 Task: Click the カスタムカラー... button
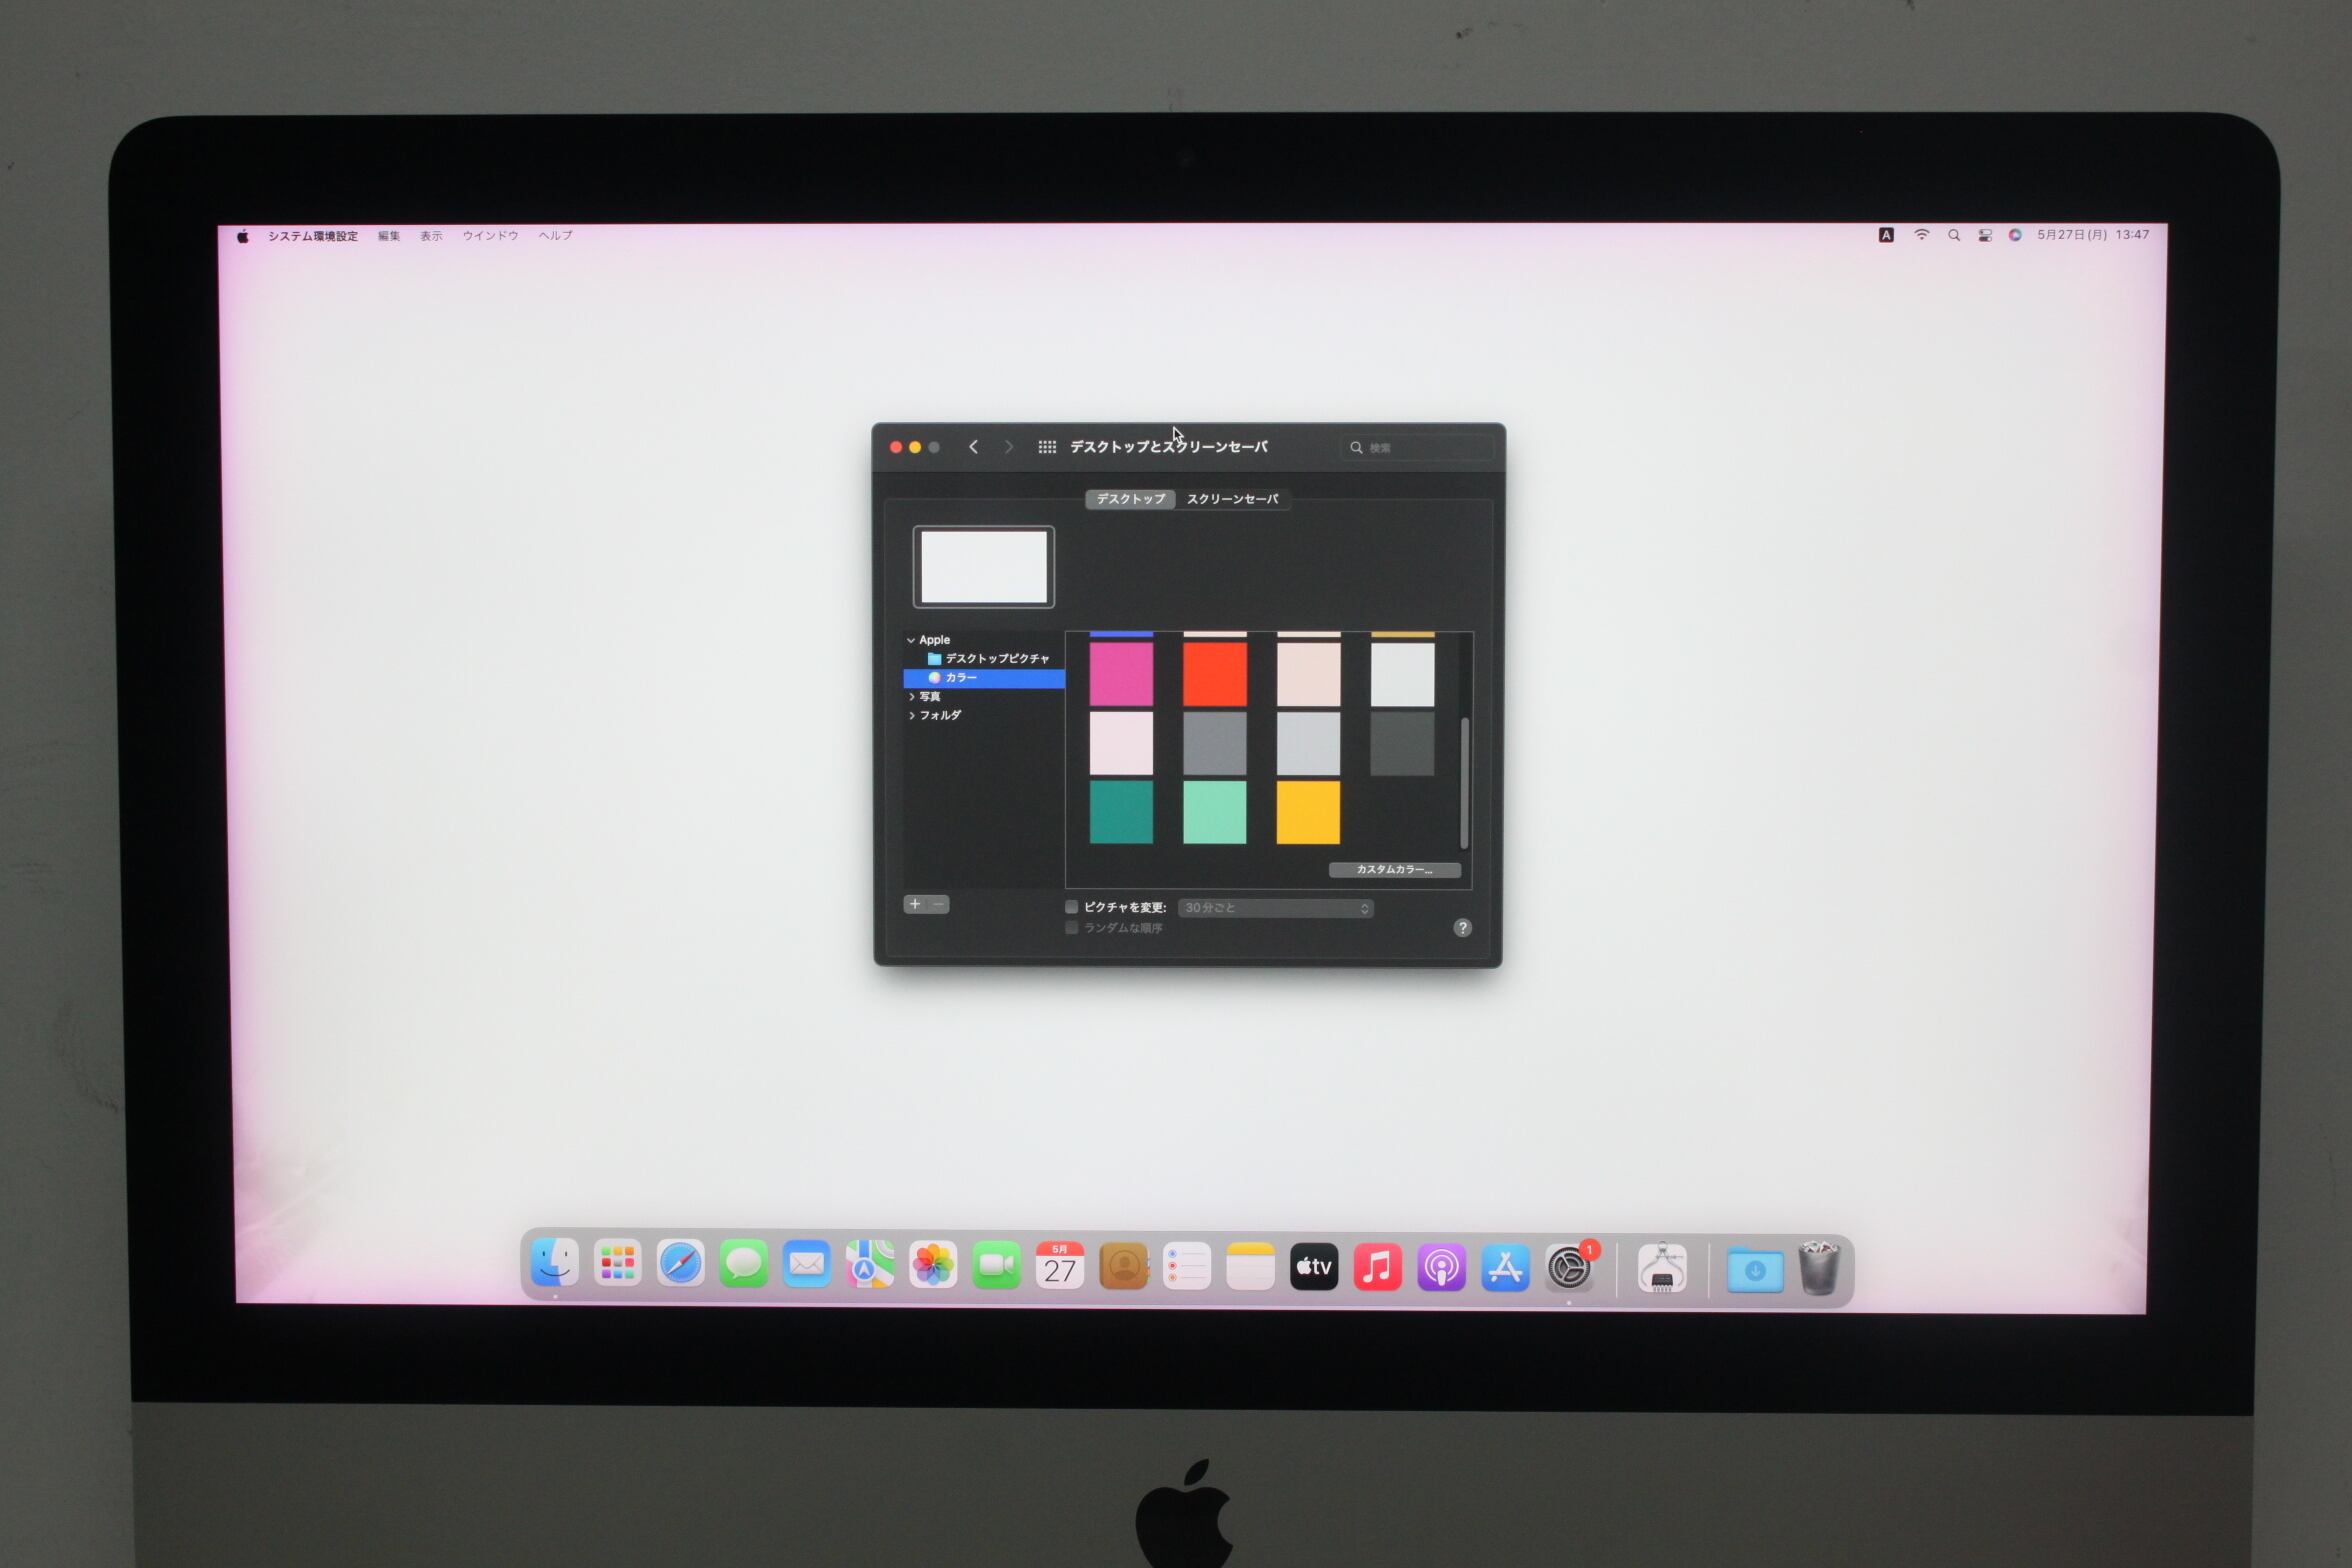pos(1394,870)
